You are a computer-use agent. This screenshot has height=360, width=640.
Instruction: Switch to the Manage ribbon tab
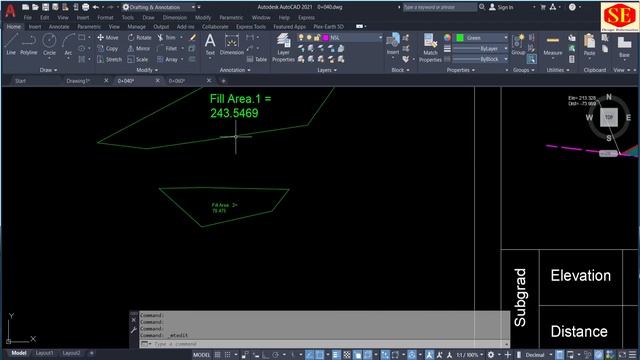pyautogui.click(x=136, y=27)
